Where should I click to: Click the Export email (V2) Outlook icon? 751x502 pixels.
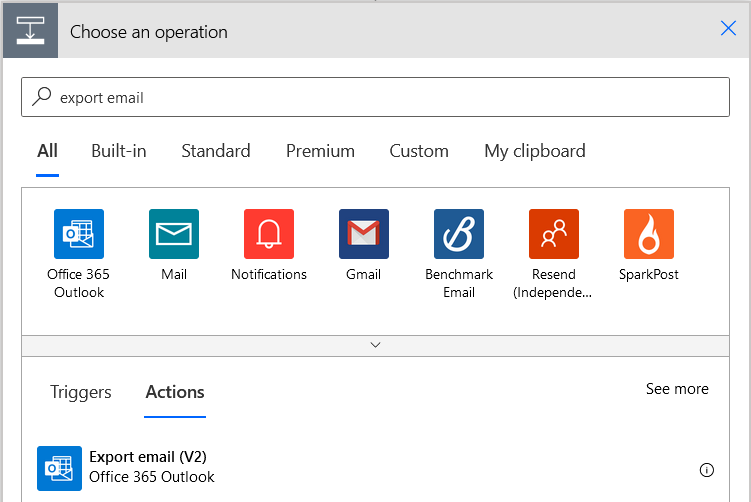(x=59, y=468)
